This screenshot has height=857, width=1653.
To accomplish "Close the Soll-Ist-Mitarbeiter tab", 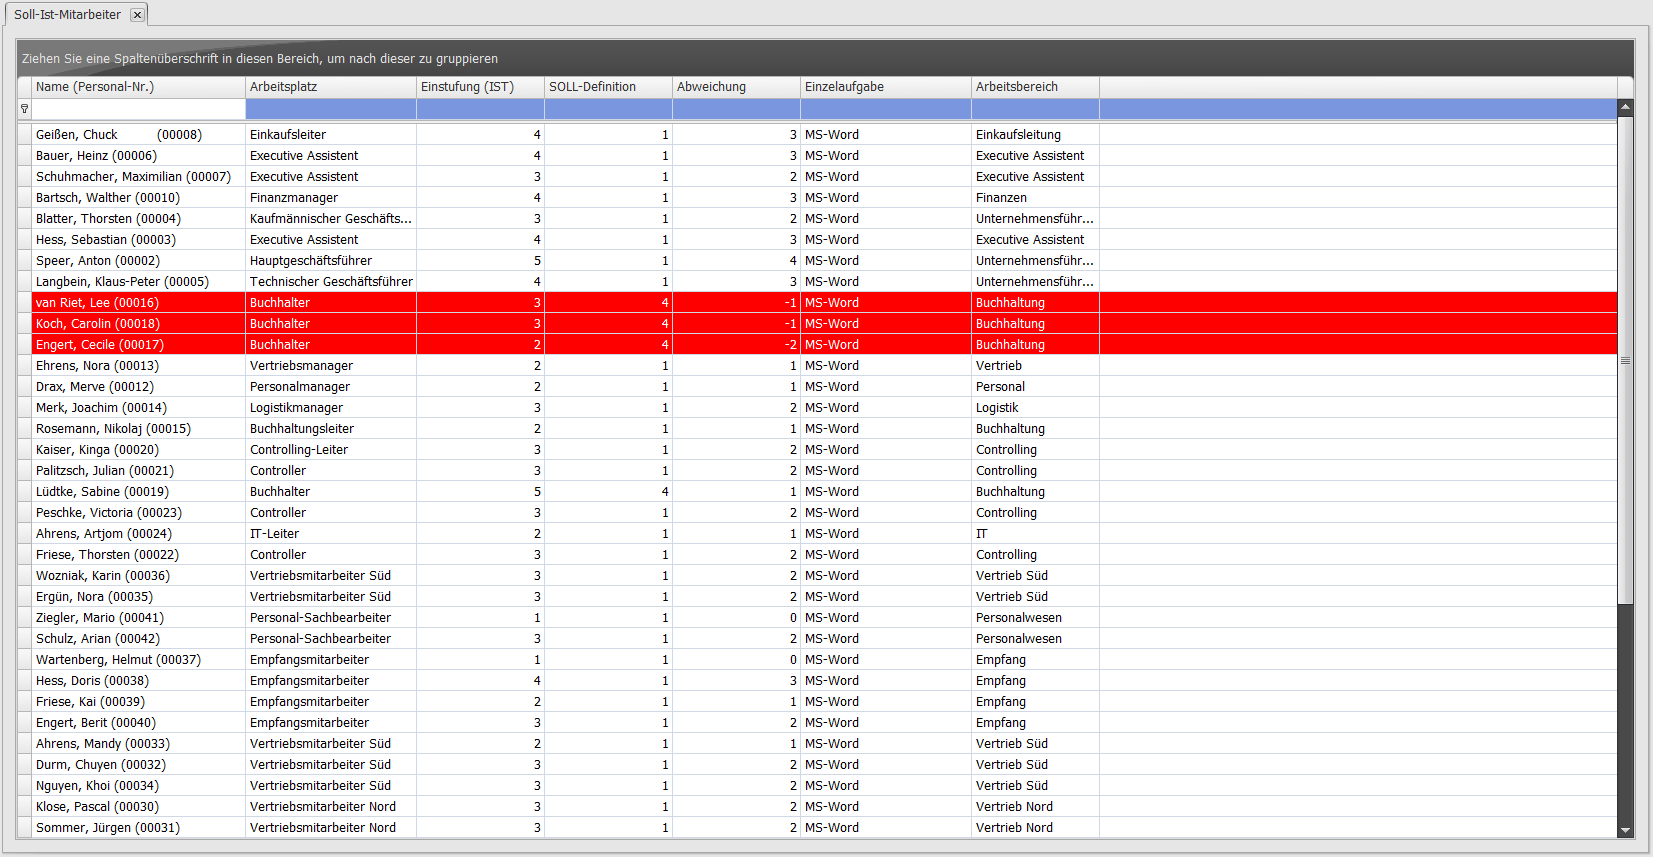I will (137, 15).
